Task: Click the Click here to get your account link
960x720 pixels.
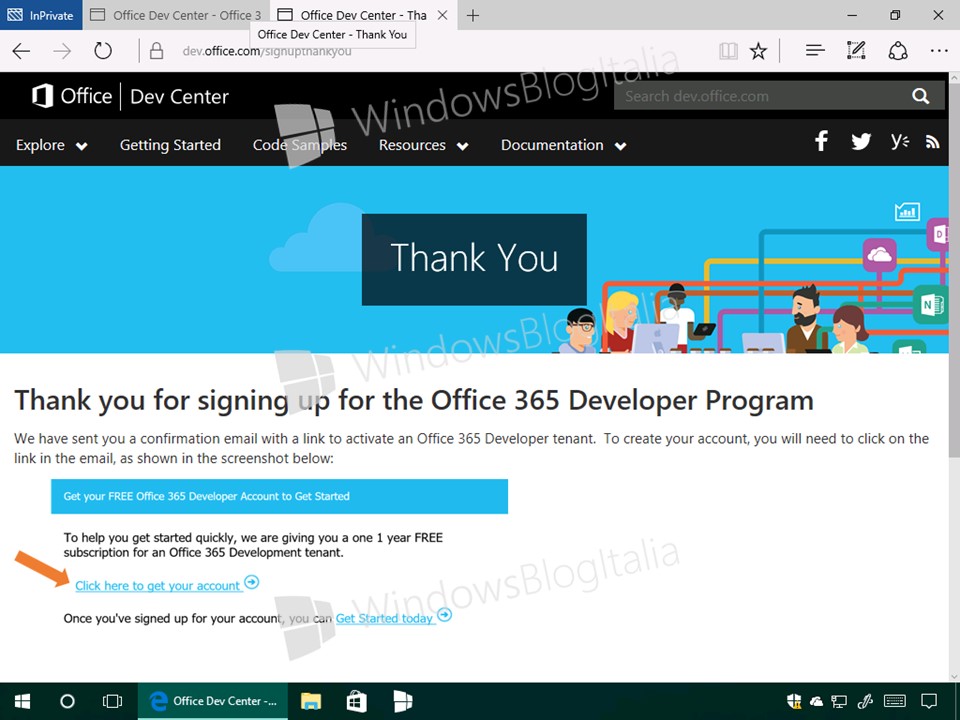Action: (158, 585)
